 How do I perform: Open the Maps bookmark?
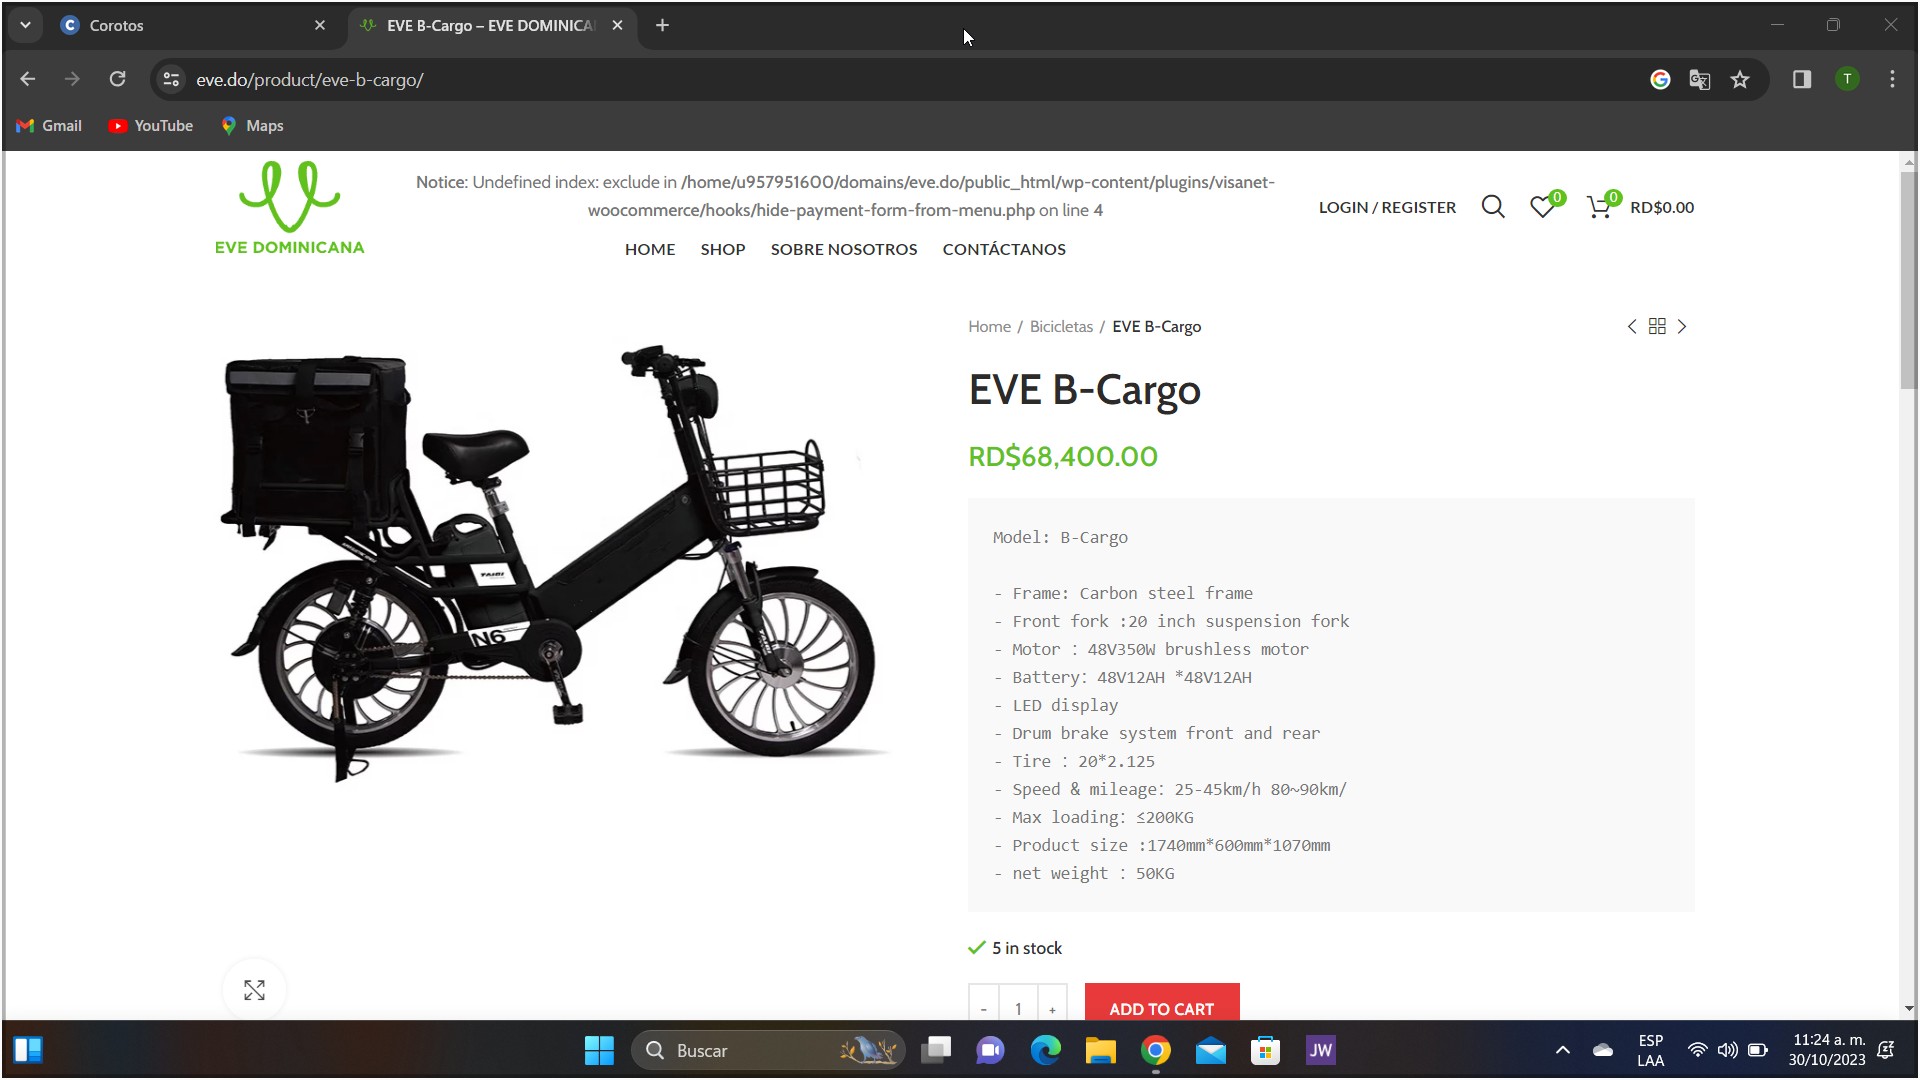pyautogui.click(x=252, y=126)
